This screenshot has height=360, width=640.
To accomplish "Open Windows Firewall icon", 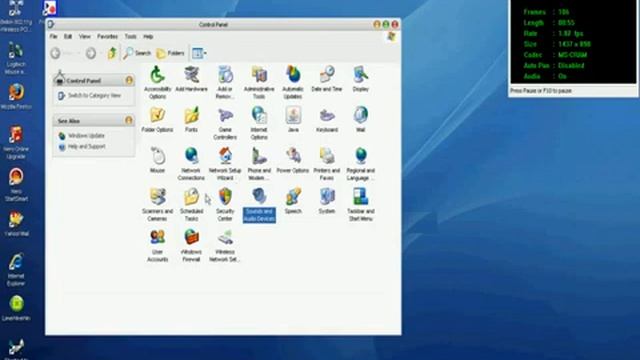I will coord(191,246).
